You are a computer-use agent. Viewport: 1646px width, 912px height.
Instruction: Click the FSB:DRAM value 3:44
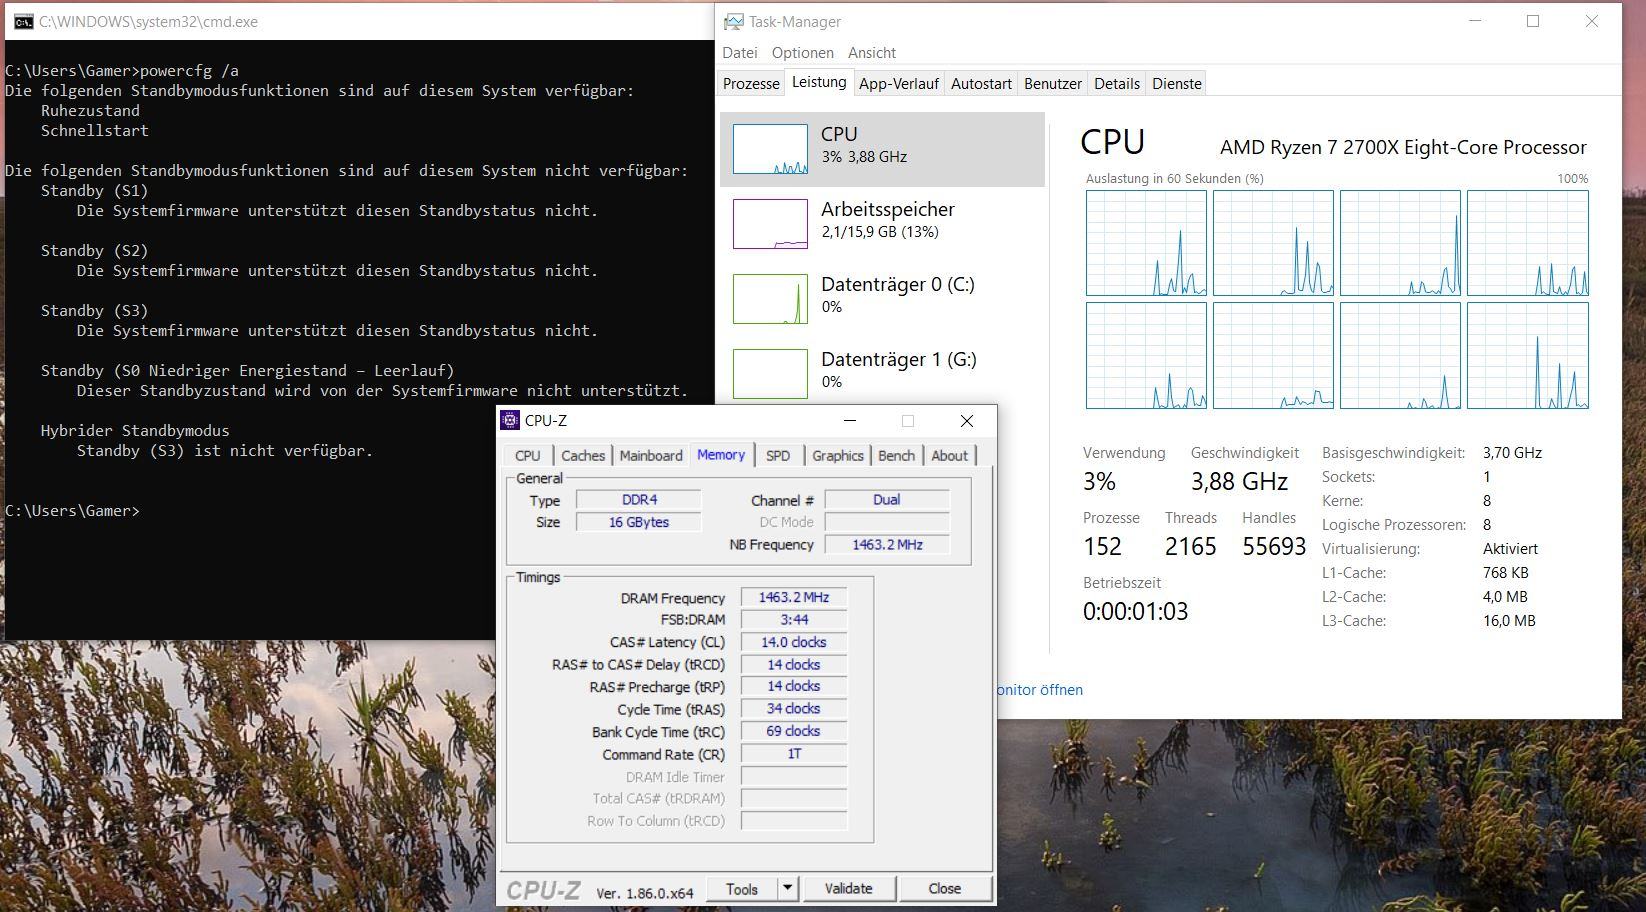[794, 619]
